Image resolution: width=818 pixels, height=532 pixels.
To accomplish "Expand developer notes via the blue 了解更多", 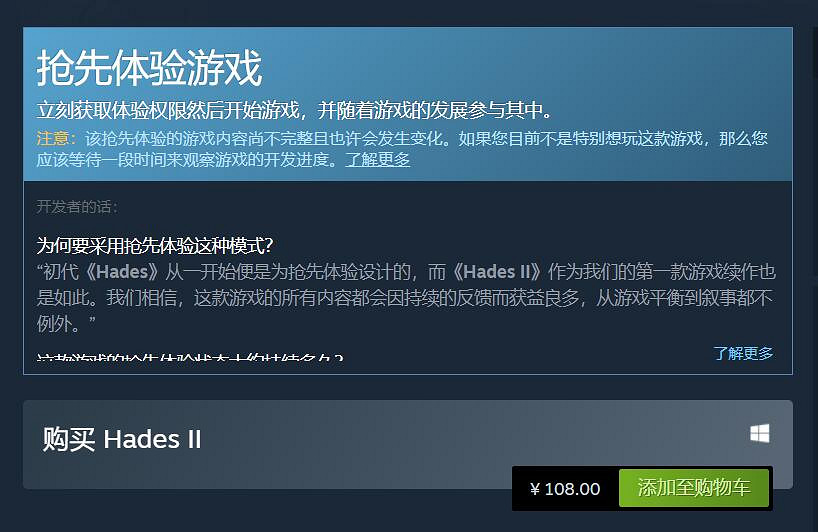I will [x=743, y=353].
